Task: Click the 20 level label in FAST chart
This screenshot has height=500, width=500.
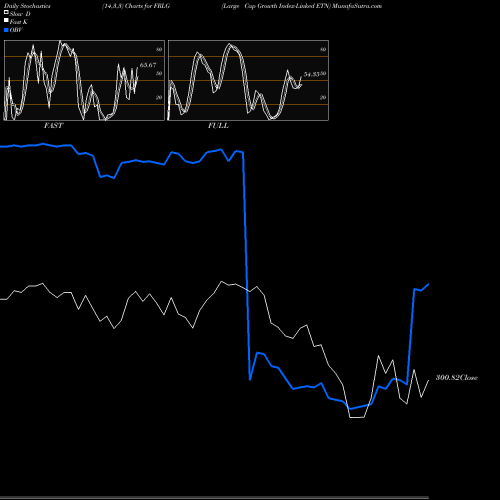Action: click(x=159, y=97)
